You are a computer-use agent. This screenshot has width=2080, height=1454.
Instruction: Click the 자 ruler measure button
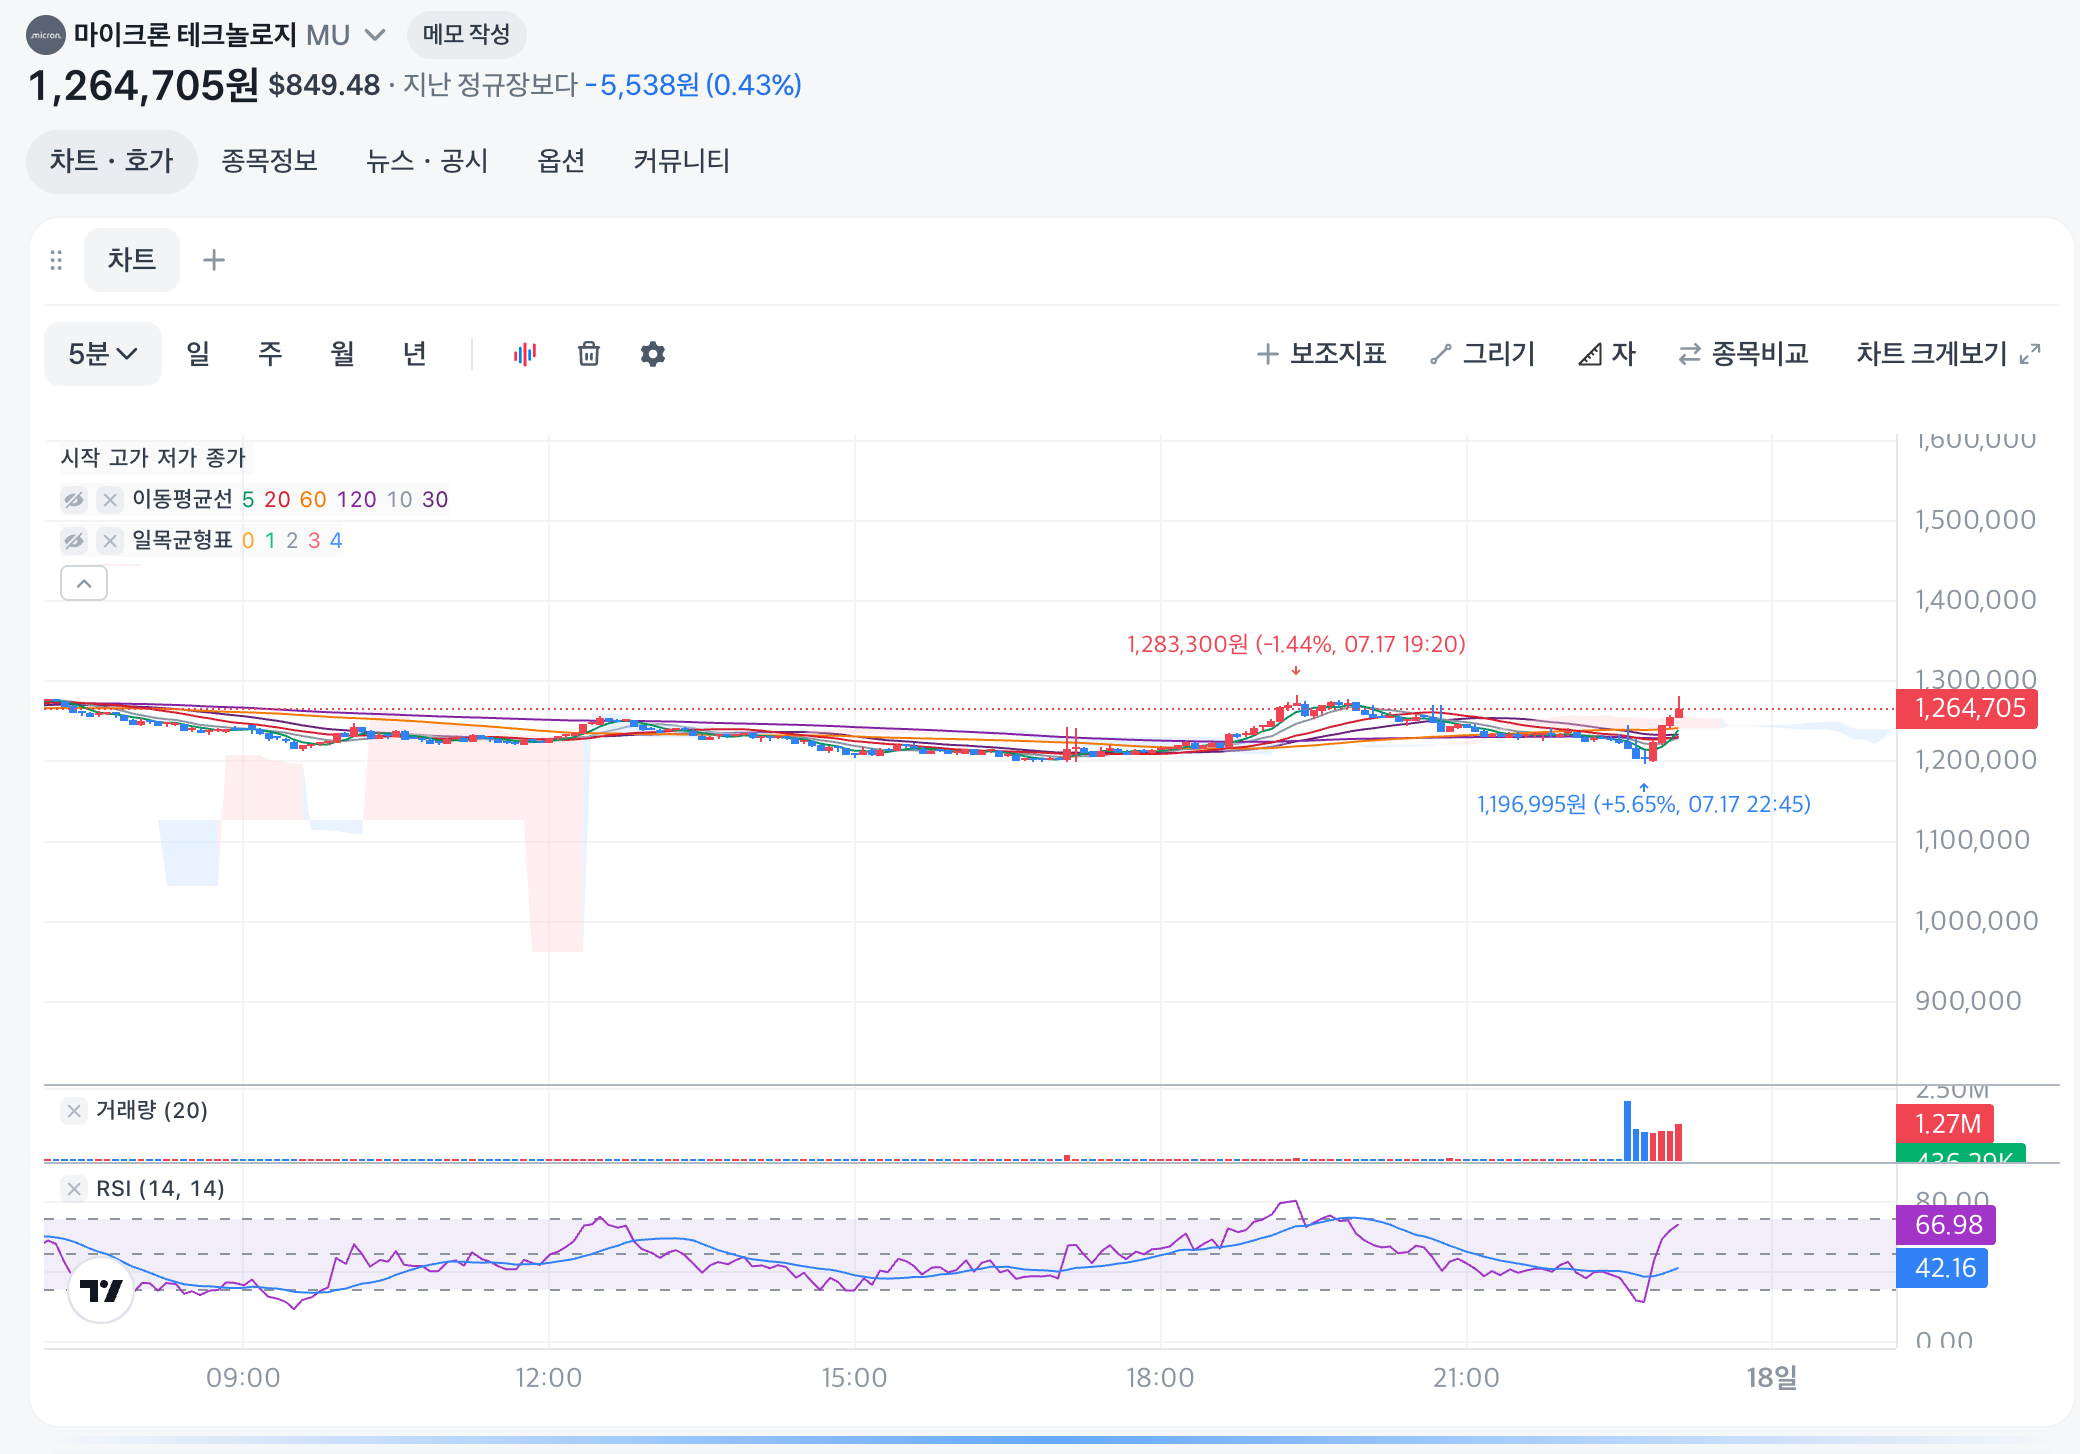(x=1607, y=354)
